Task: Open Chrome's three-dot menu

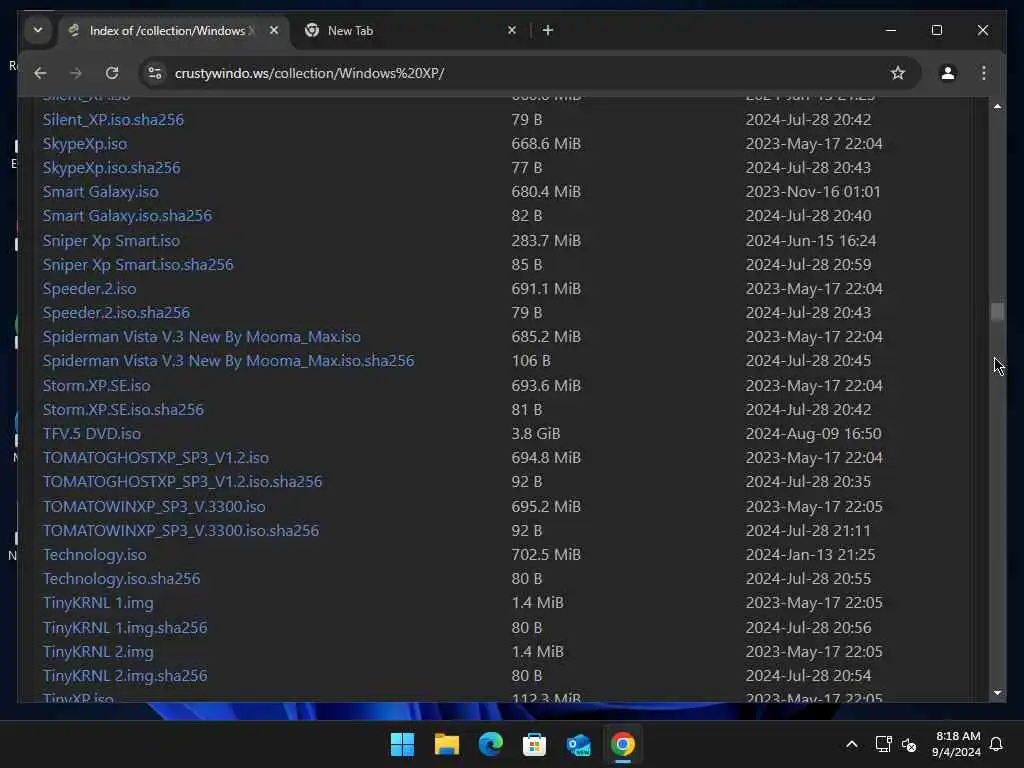Action: click(x=984, y=73)
